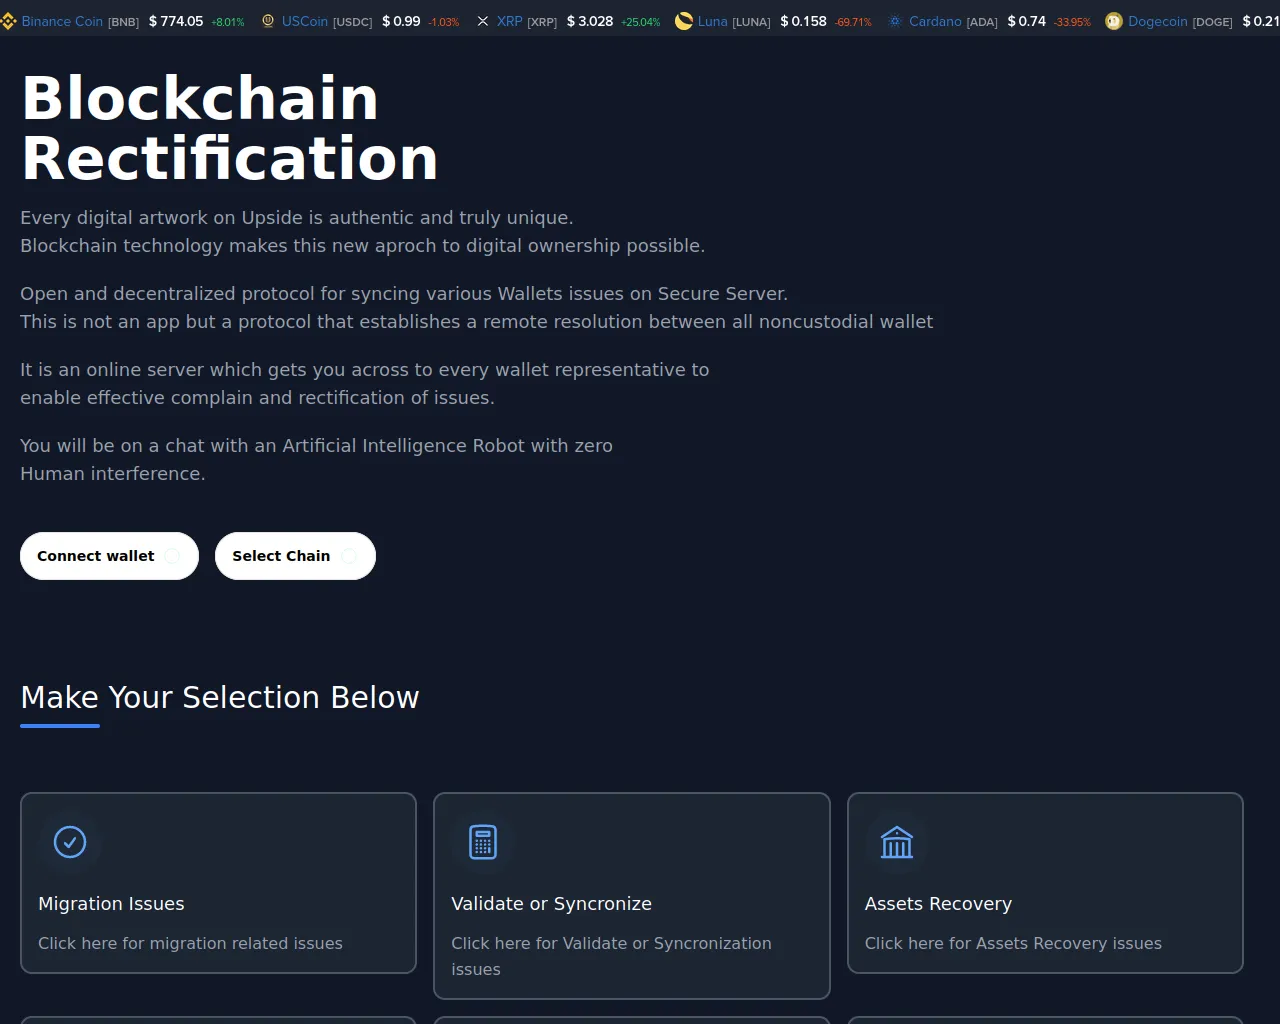Click the Binance Coin ticker logo

[8, 21]
